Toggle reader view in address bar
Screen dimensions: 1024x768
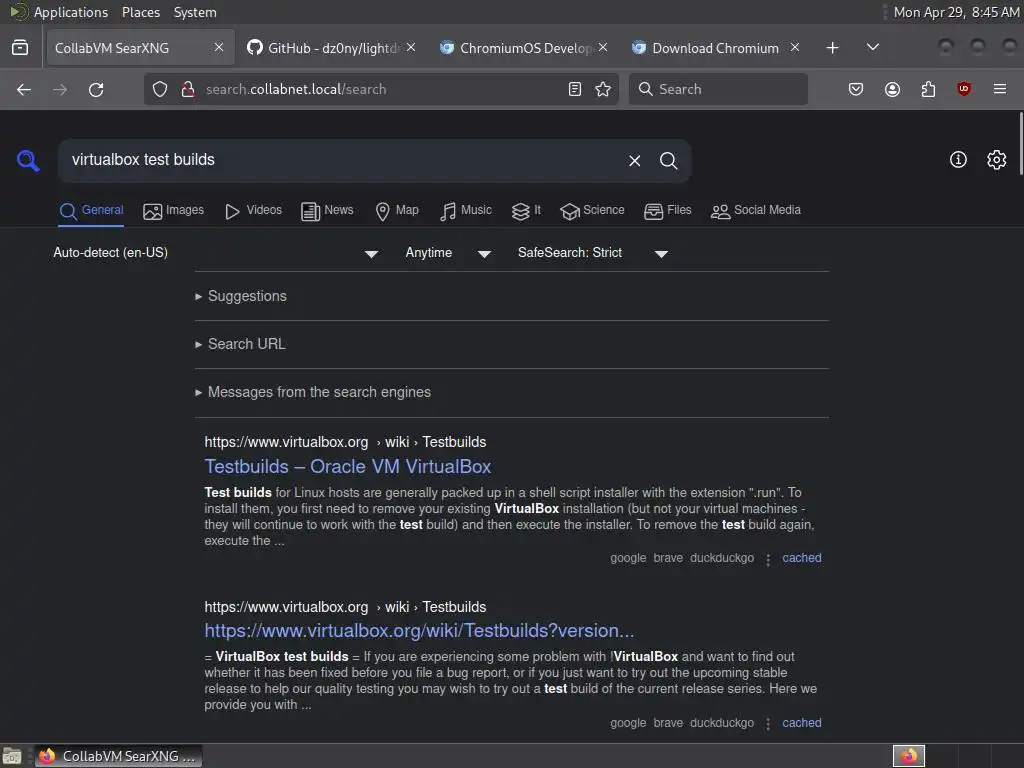coord(575,89)
